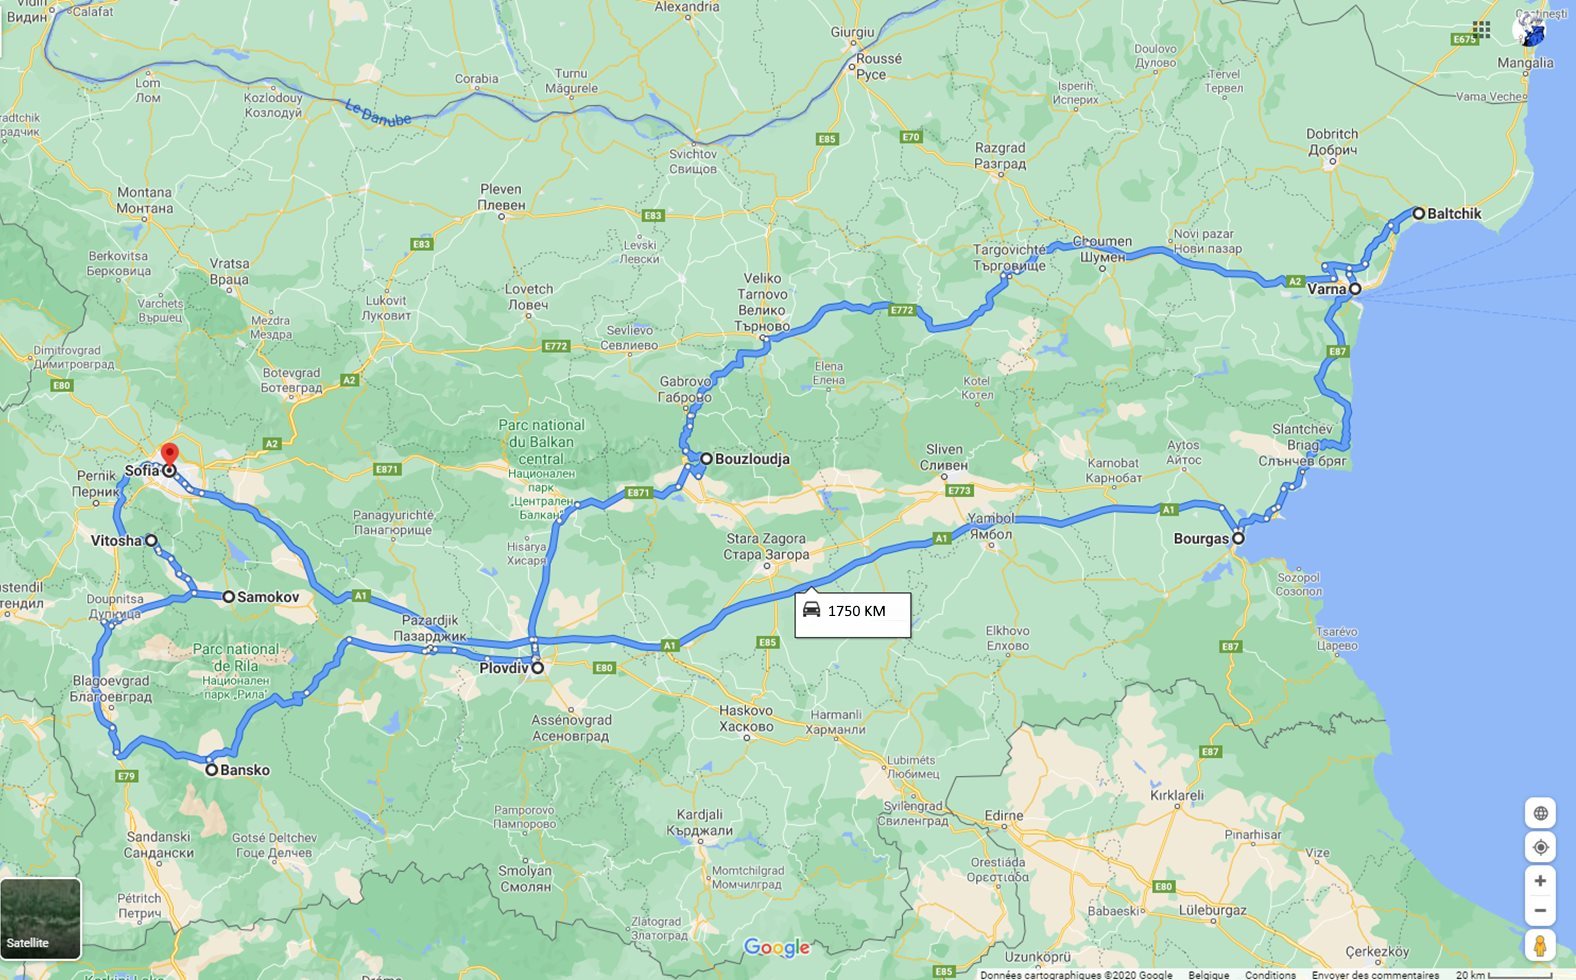Switch to Satellite view thumbnail
The width and height of the screenshot is (1576, 980).
tap(40, 919)
